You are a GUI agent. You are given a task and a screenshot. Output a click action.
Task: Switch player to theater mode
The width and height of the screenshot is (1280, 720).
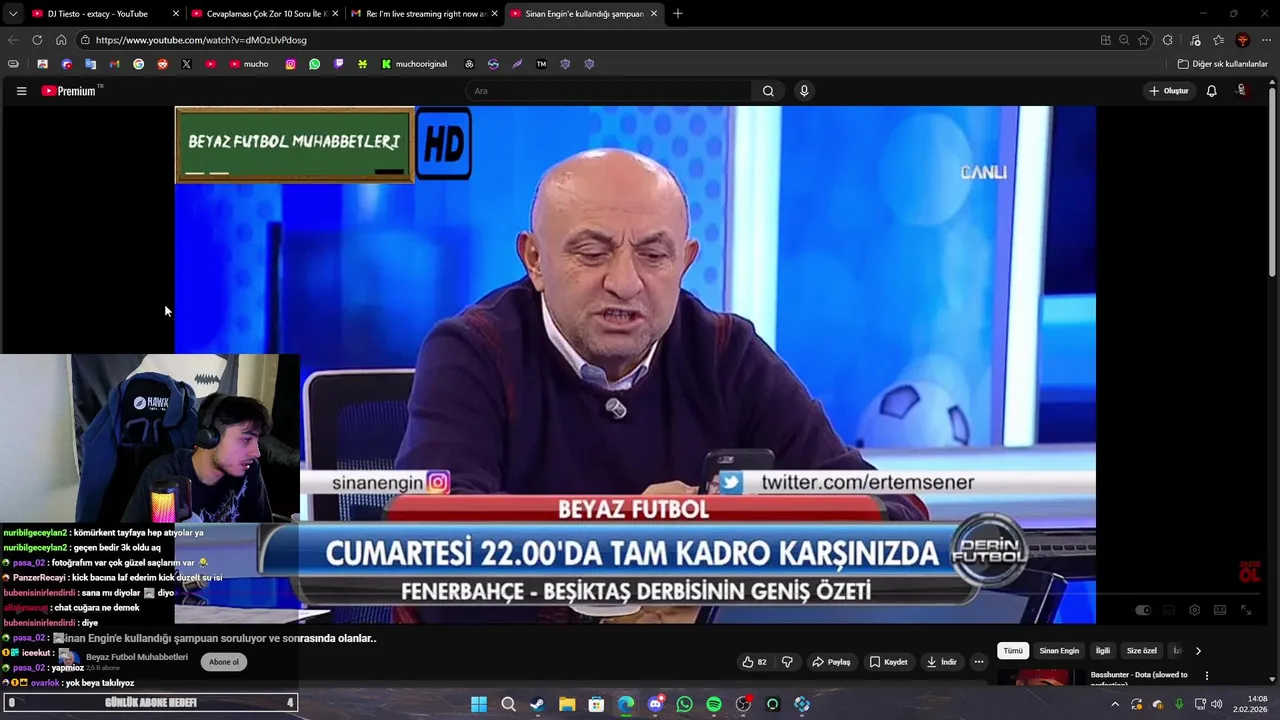tap(1220, 610)
